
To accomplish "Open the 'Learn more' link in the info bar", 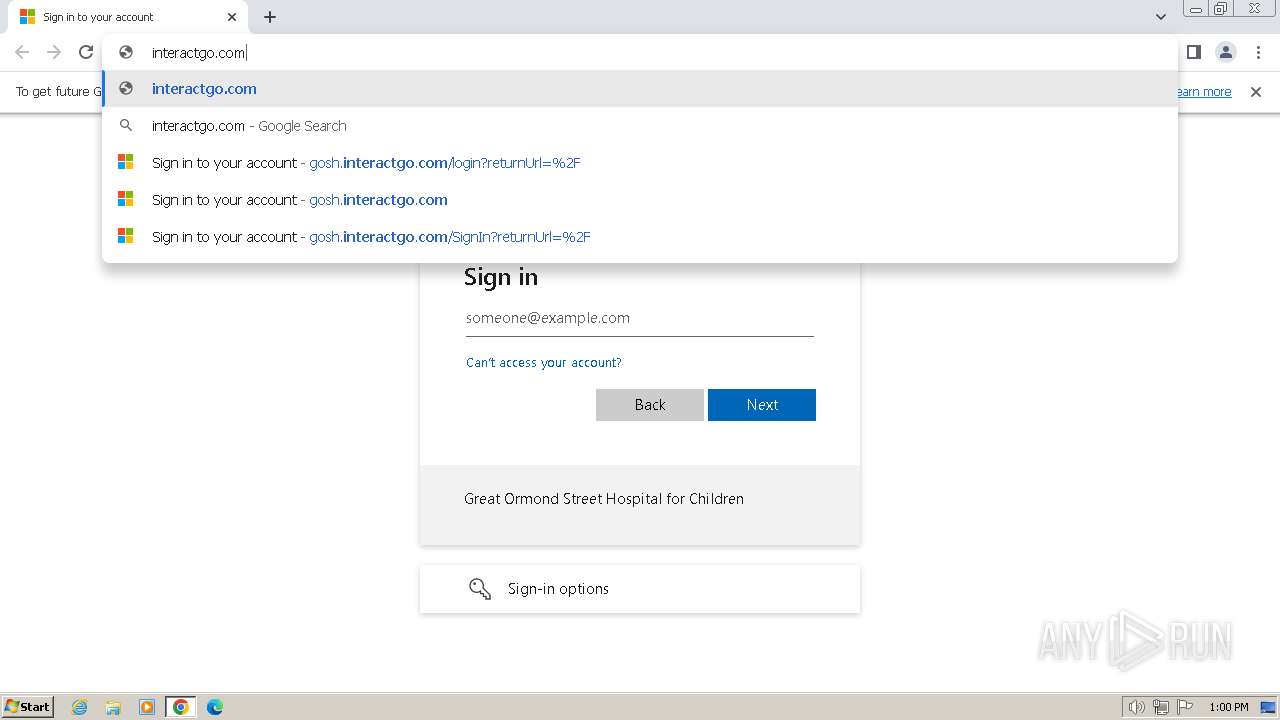I will pos(1204,92).
